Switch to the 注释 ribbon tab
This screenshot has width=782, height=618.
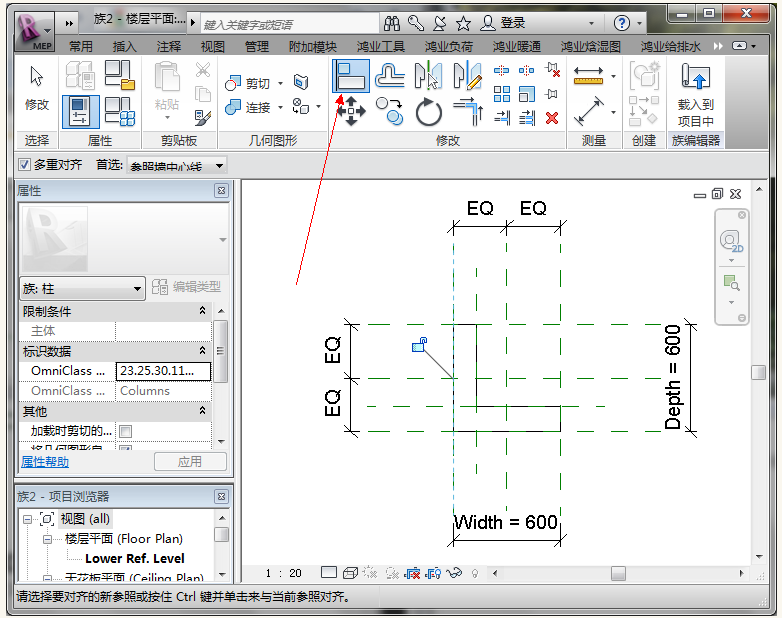tap(169, 46)
